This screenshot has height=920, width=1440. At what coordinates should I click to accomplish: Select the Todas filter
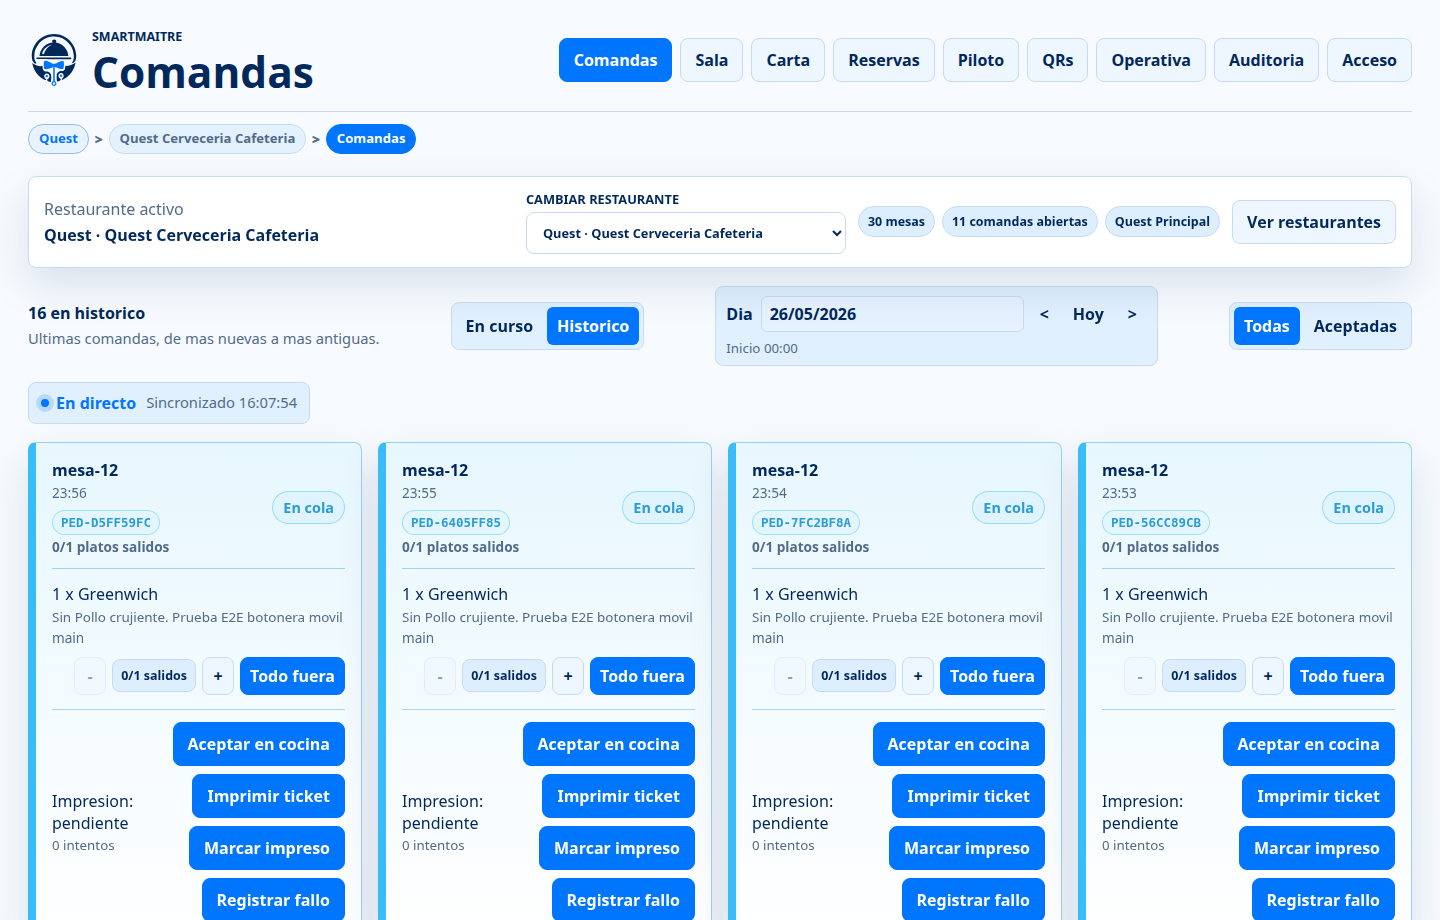coord(1267,326)
